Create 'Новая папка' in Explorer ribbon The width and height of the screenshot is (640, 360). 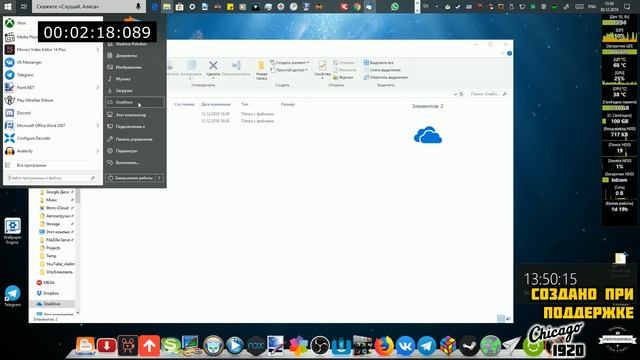click(261, 70)
